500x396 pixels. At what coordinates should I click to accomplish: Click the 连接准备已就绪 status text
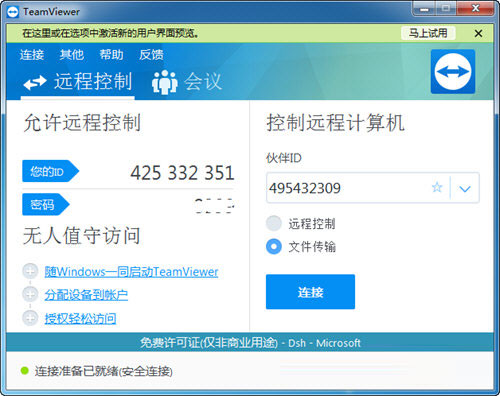(x=104, y=371)
